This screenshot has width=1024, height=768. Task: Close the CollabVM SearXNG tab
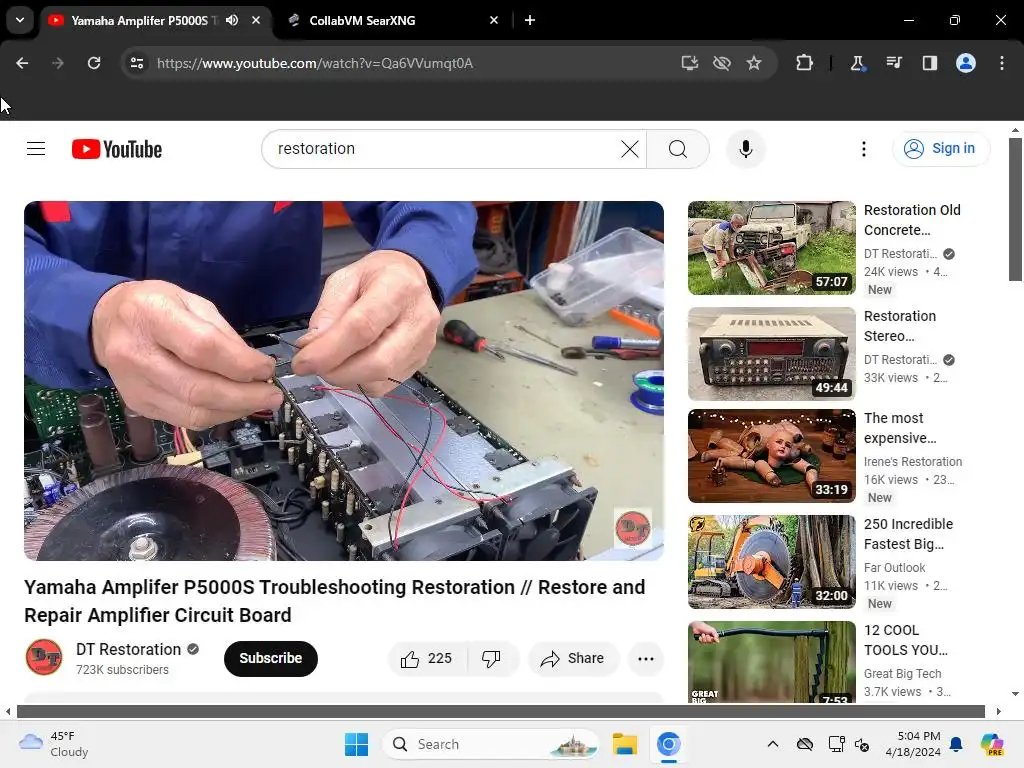(x=494, y=20)
